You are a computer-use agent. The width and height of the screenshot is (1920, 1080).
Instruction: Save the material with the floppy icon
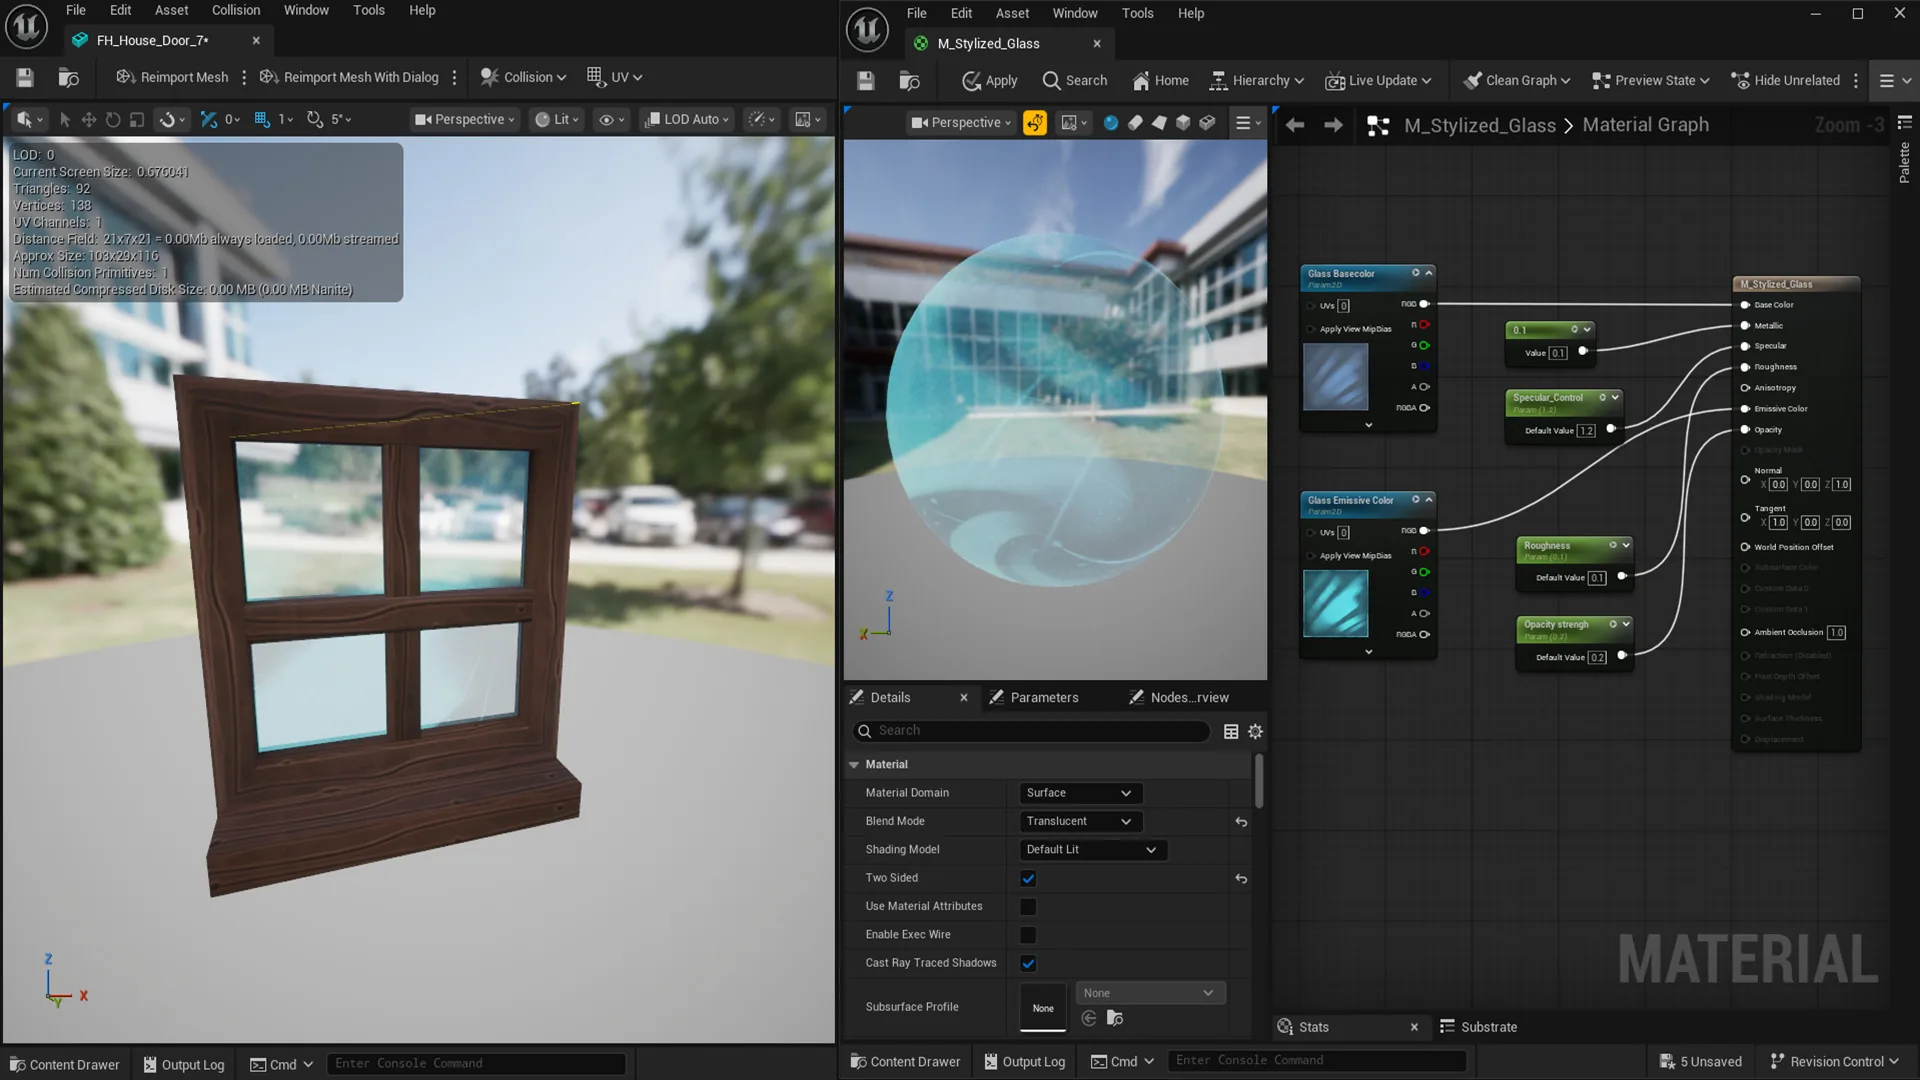(866, 81)
